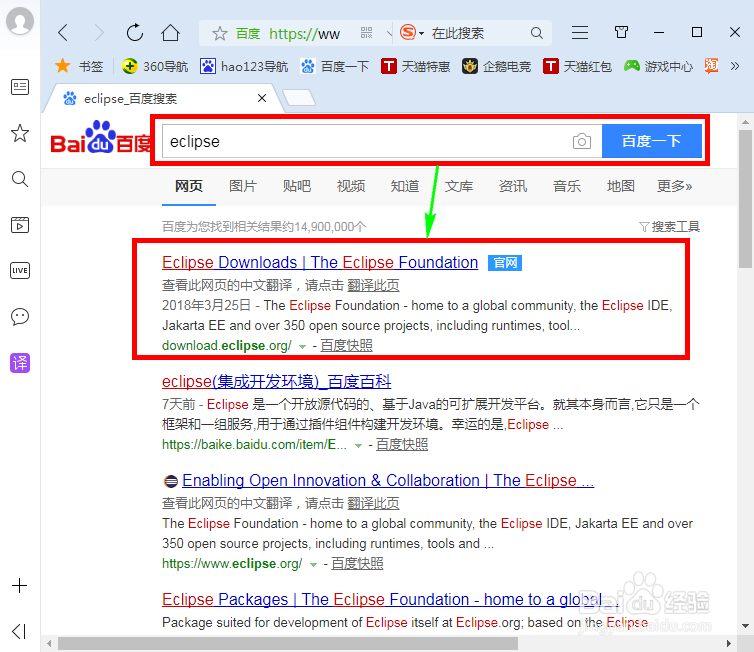Screen dimensions: 754x652
Task: Show the QR code icon in the address bar
Action: (366, 33)
